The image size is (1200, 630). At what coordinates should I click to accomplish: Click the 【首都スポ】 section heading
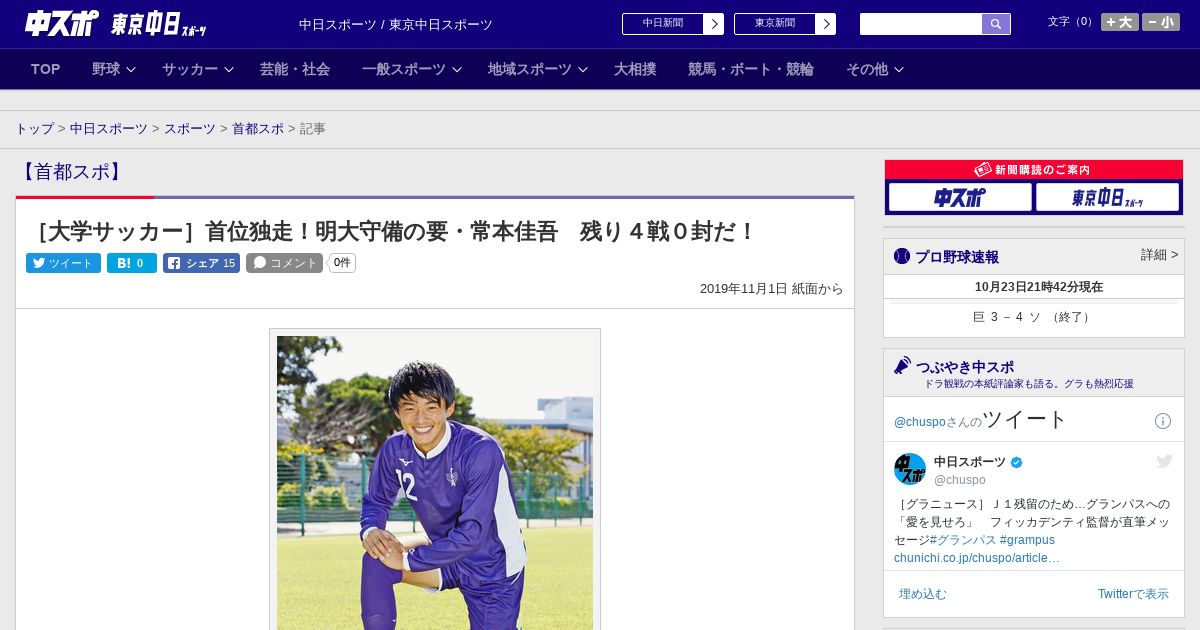[71, 172]
